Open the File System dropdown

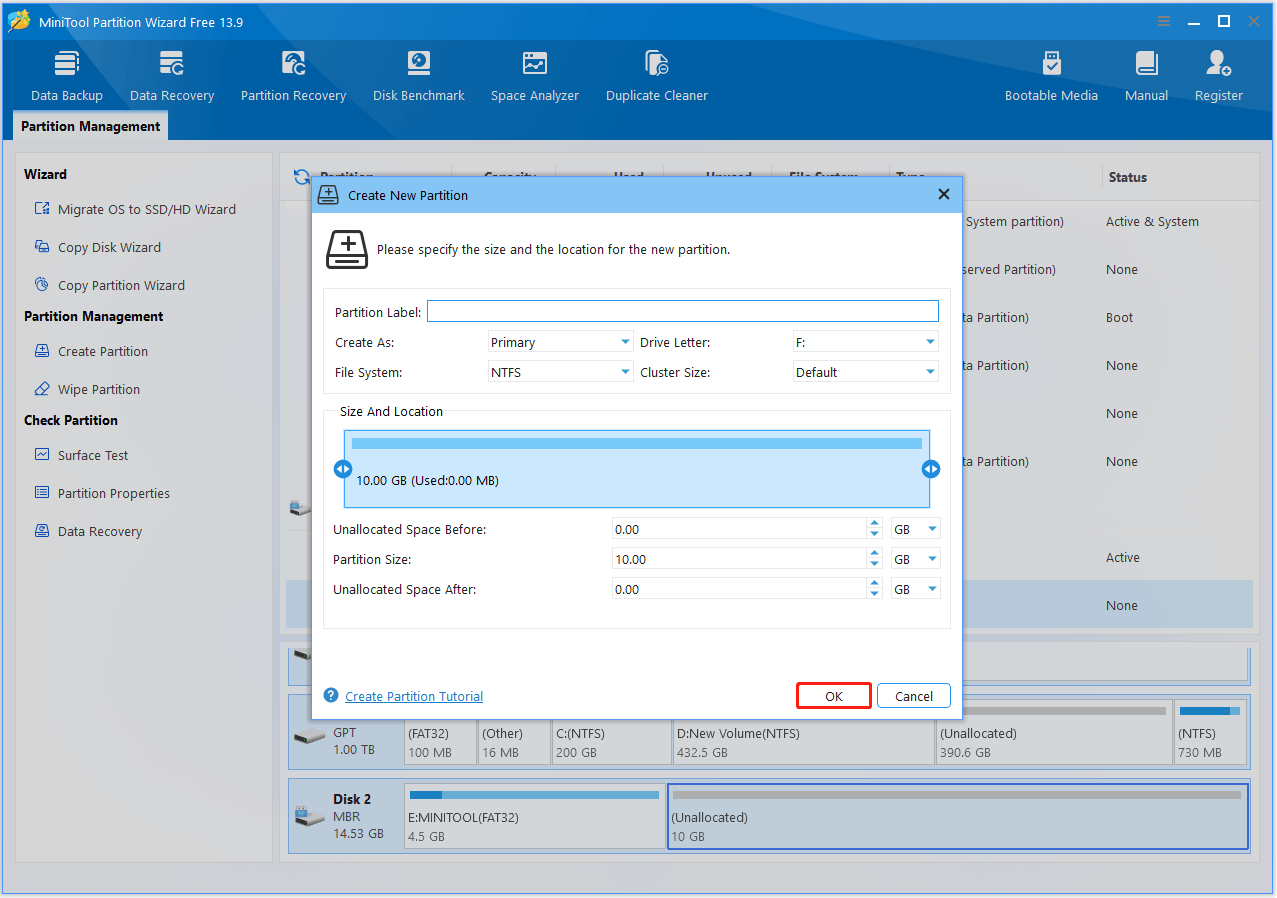(560, 372)
